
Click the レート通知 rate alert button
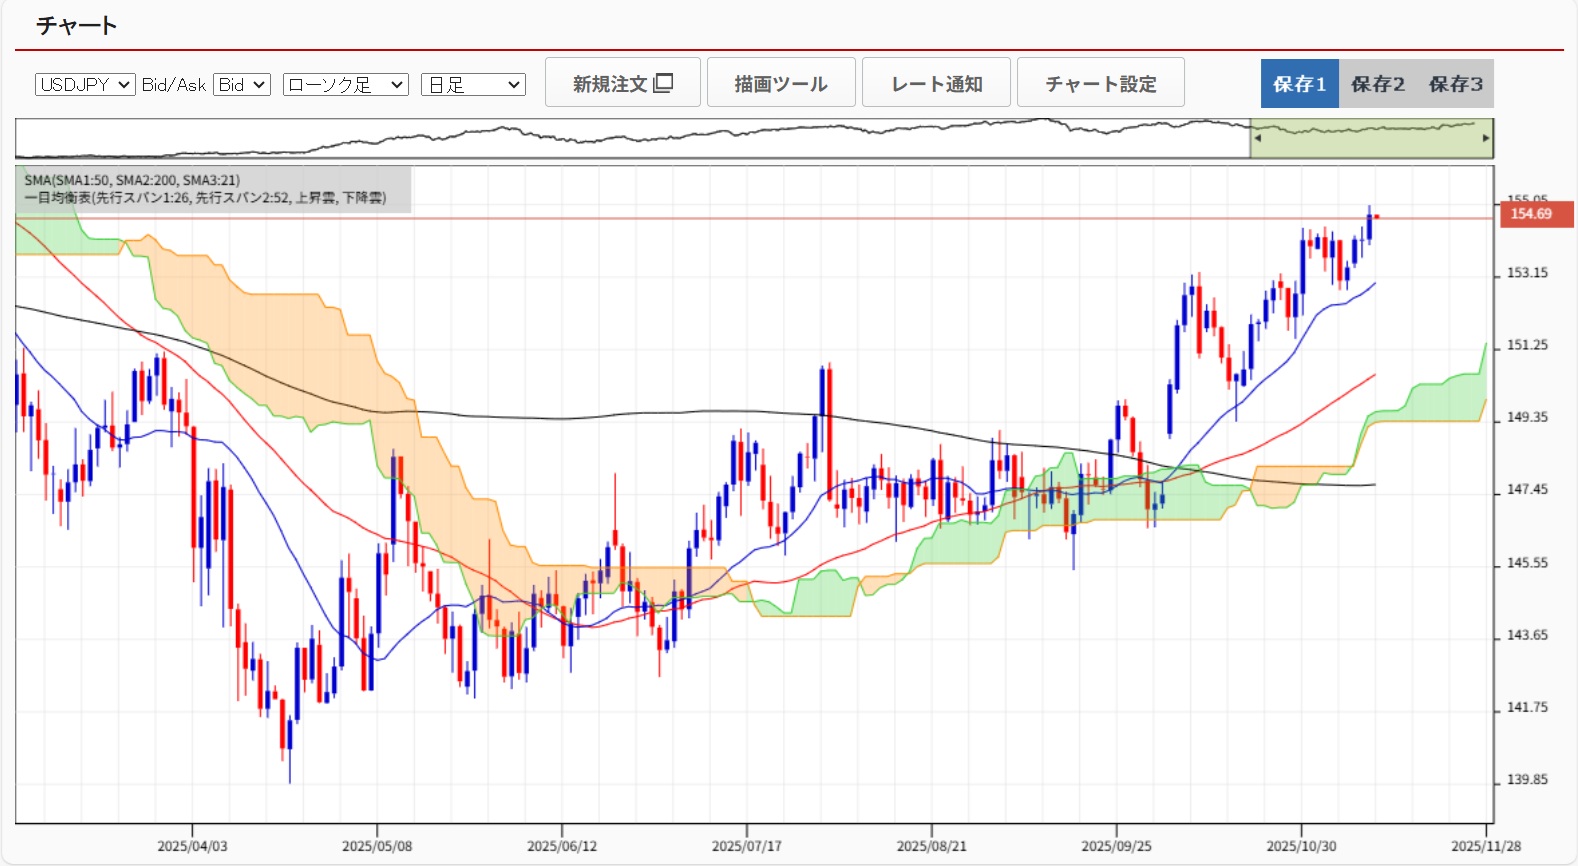pyautogui.click(x=936, y=83)
